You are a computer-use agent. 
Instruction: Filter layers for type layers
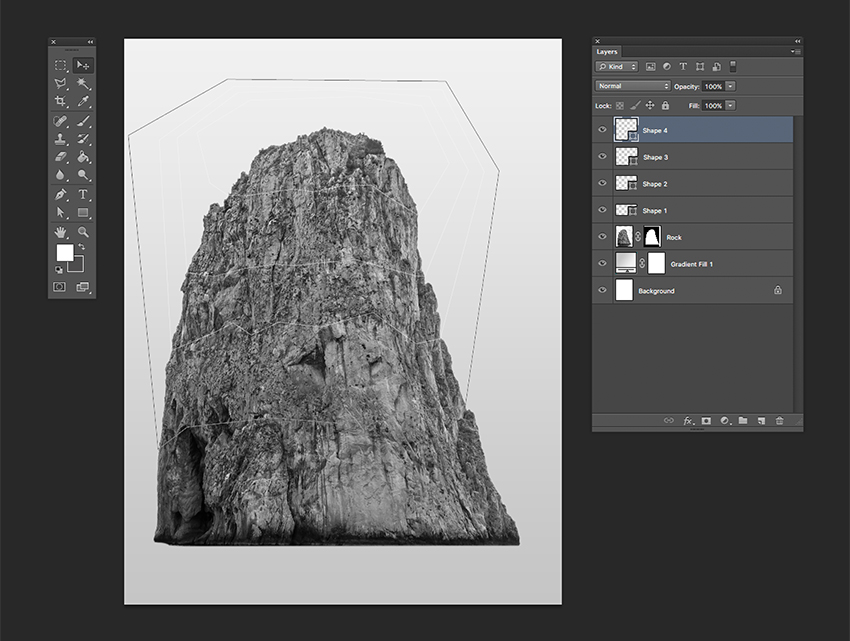tap(683, 67)
